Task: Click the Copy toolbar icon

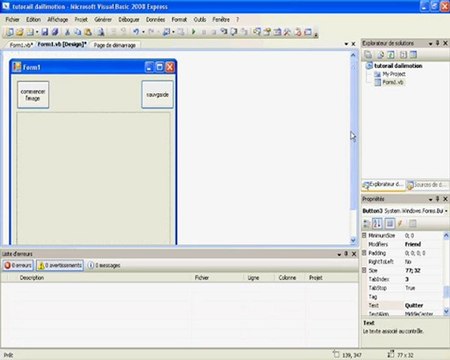Action: pyautogui.click(x=78, y=32)
